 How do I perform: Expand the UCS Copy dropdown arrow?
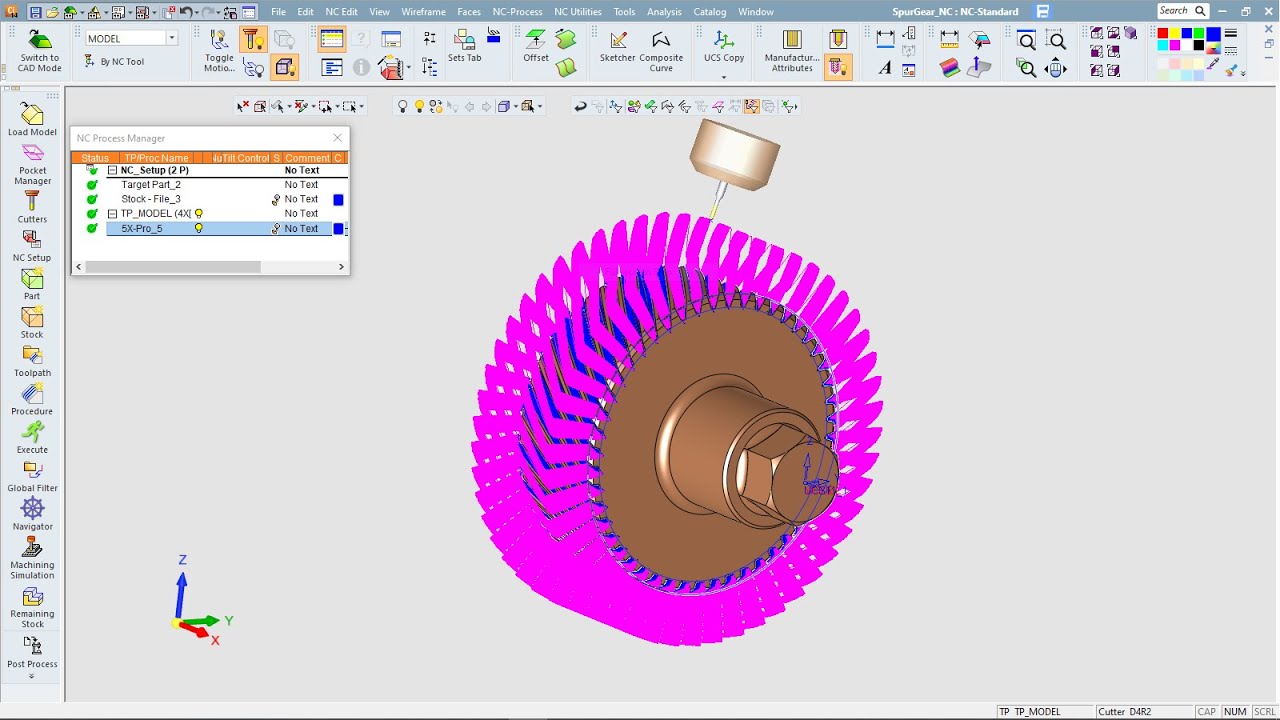tap(724, 76)
